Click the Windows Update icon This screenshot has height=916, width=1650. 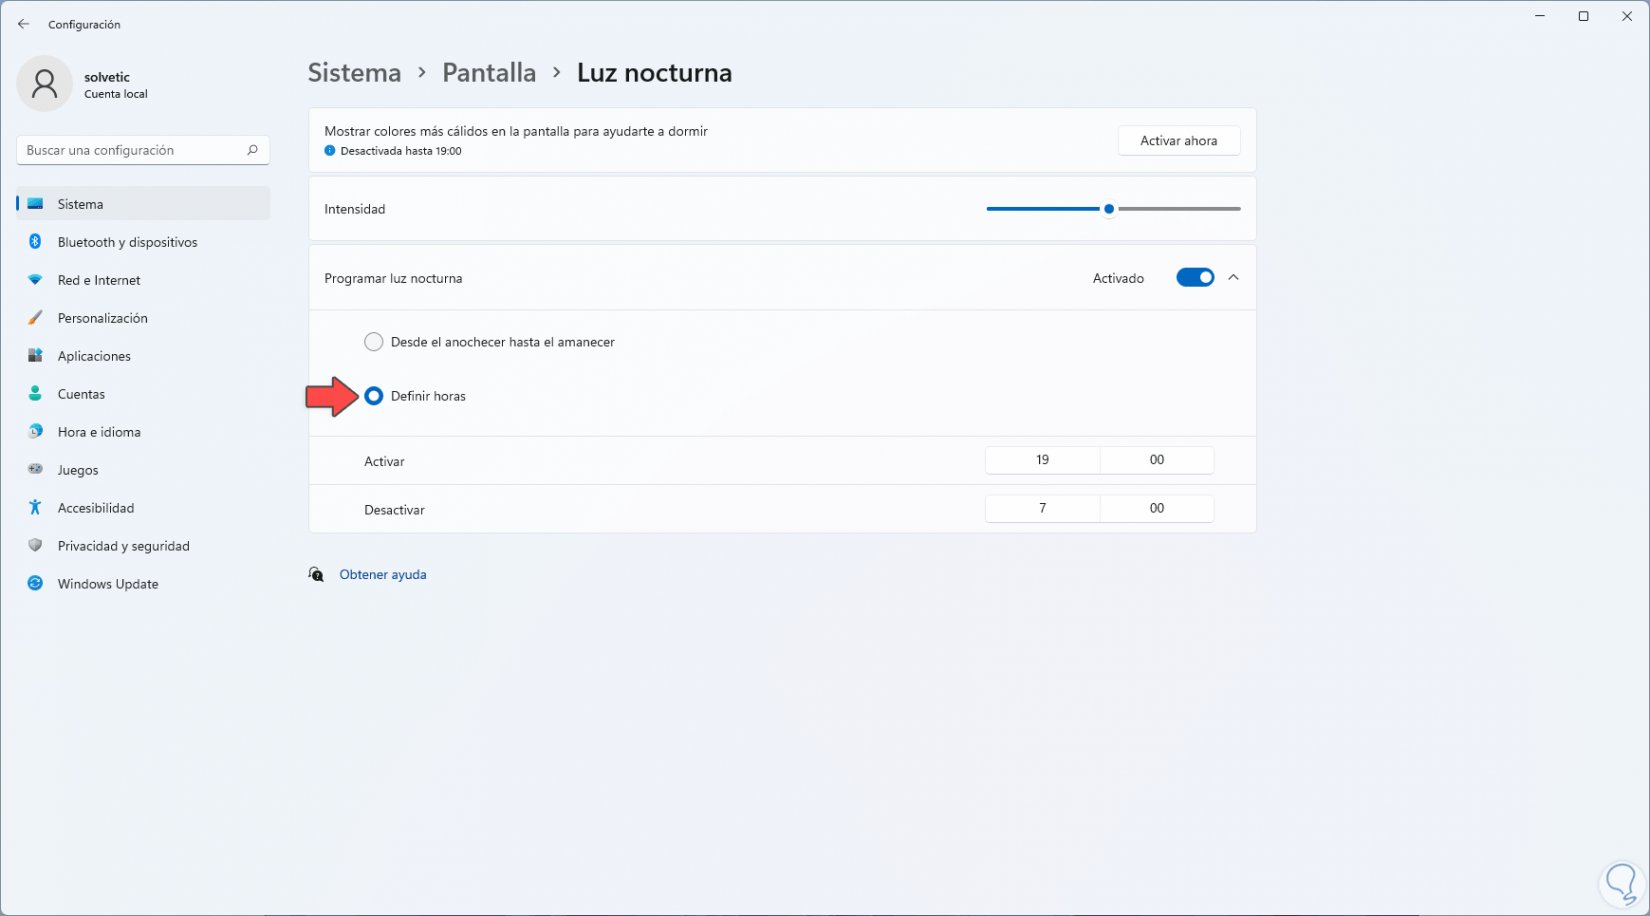tap(35, 584)
